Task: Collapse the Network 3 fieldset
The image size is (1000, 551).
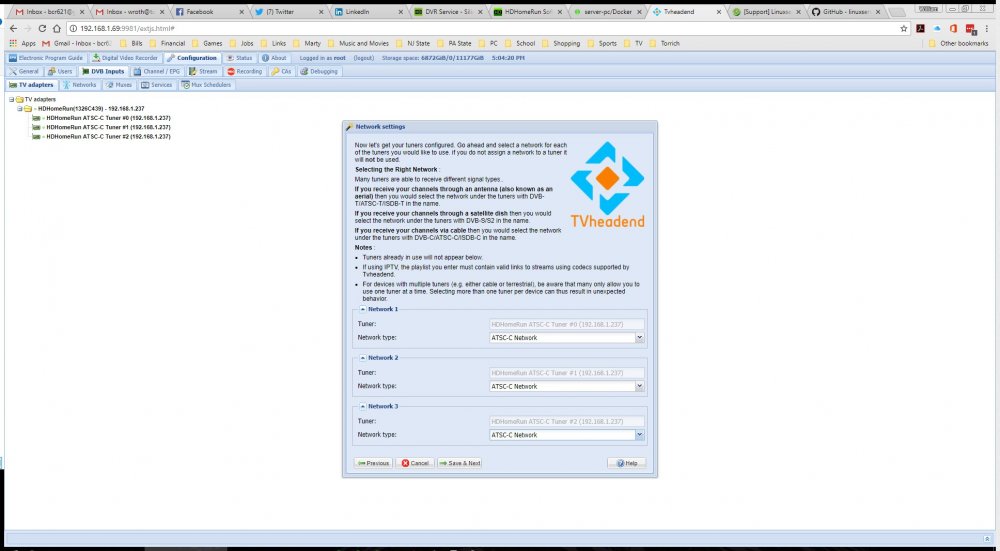Action: coord(363,406)
